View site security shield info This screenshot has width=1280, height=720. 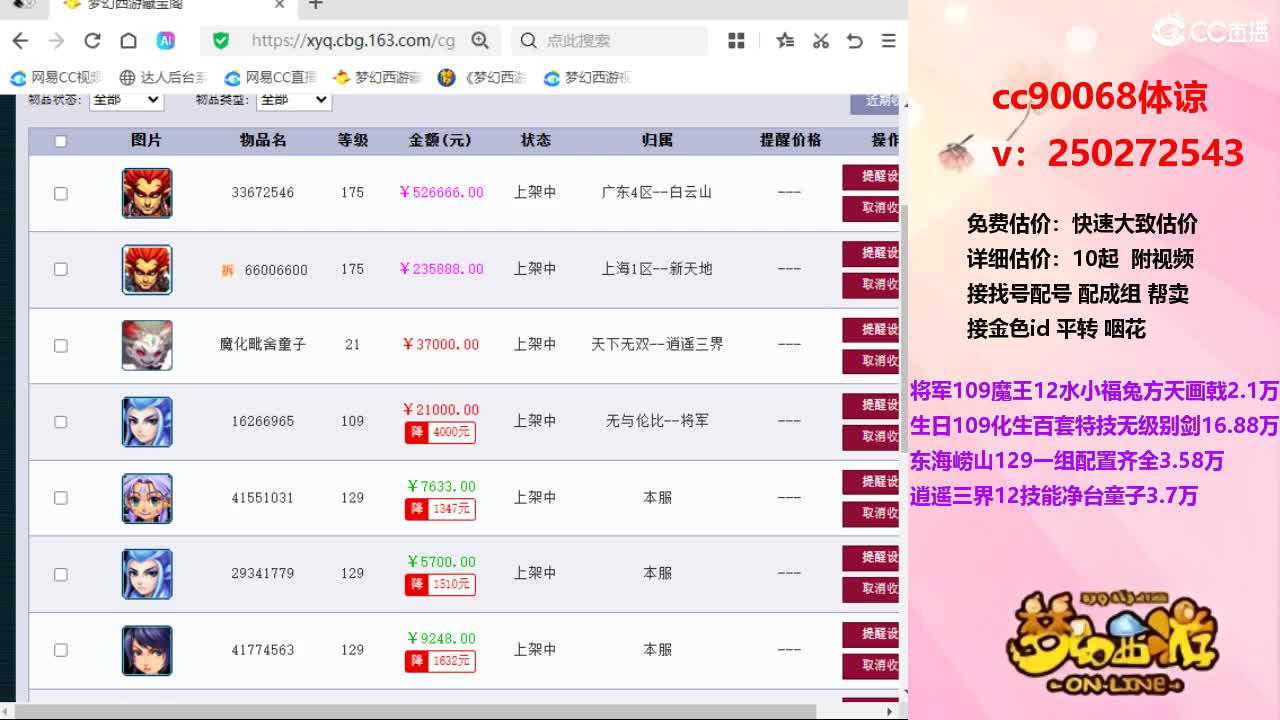221,41
